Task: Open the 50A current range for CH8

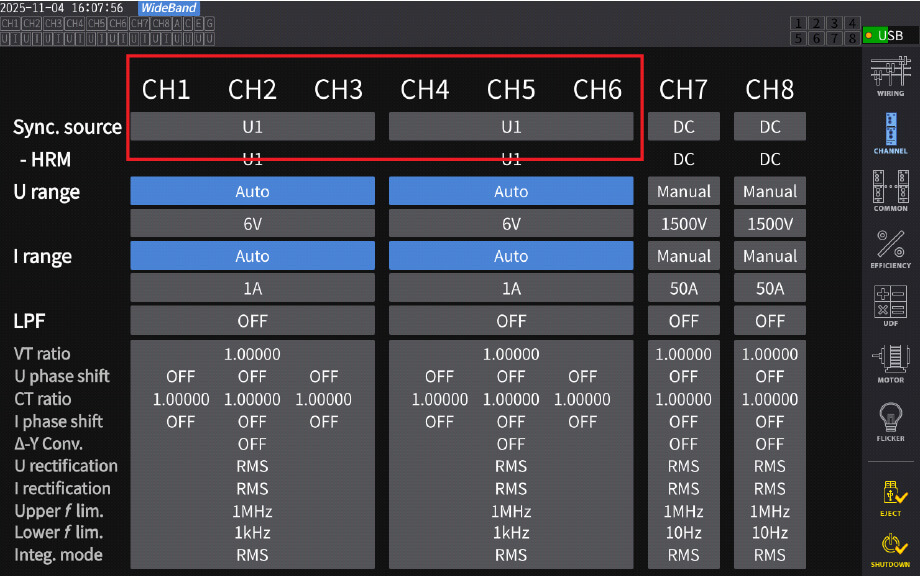Action: click(x=770, y=289)
